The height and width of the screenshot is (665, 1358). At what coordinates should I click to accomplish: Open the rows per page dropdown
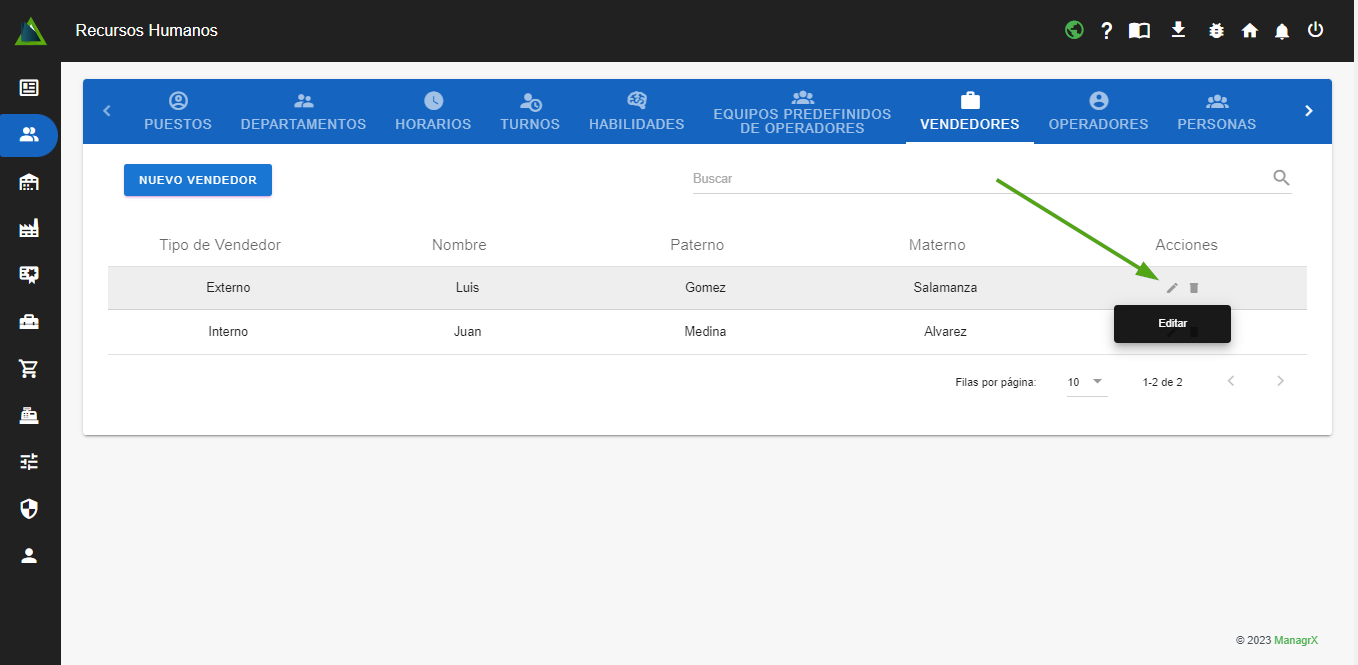click(1086, 382)
